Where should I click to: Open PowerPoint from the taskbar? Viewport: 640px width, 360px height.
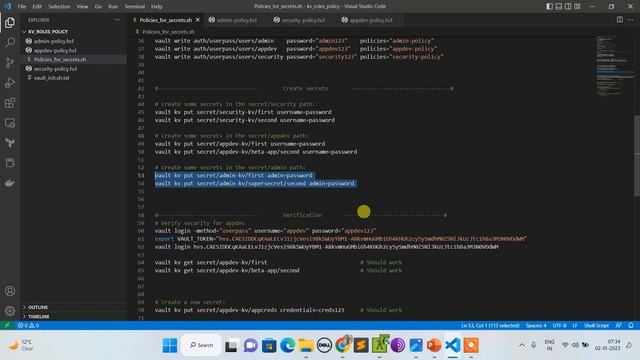(434, 345)
